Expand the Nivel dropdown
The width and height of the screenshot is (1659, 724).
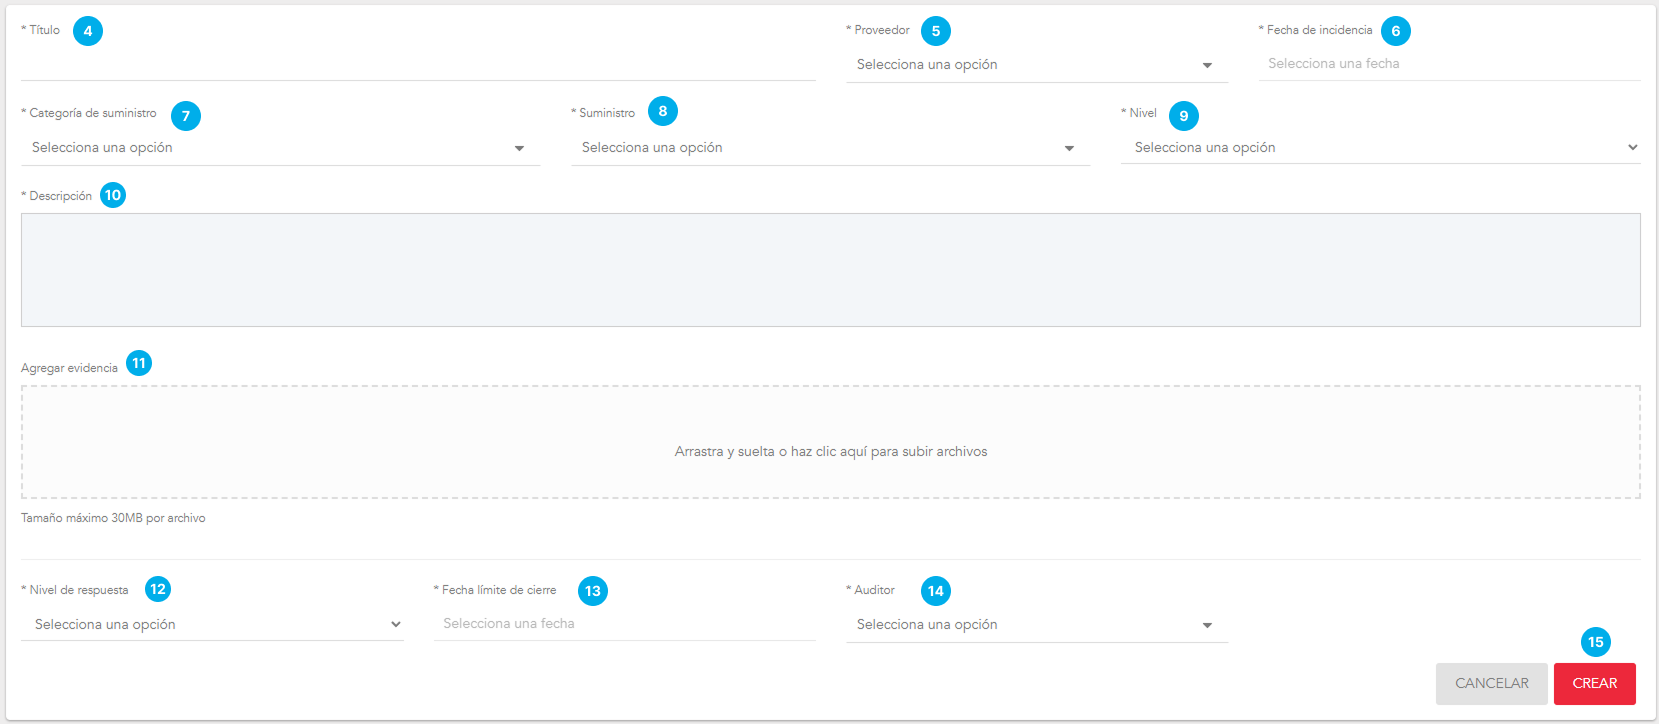pyautogui.click(x=1380, y=148)
